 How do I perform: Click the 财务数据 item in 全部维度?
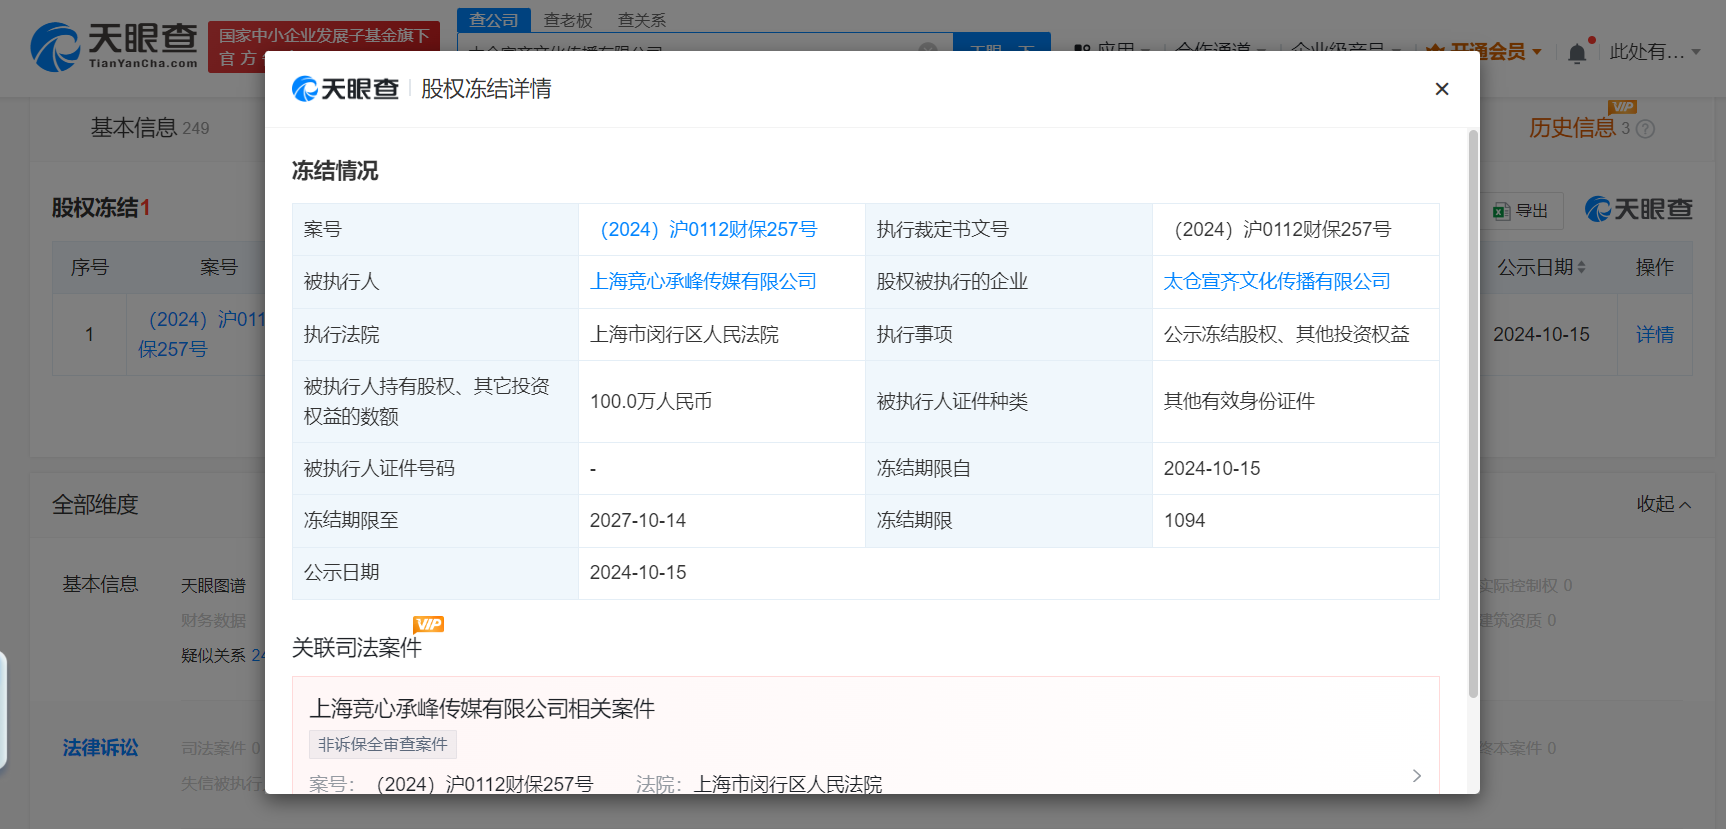213,621
